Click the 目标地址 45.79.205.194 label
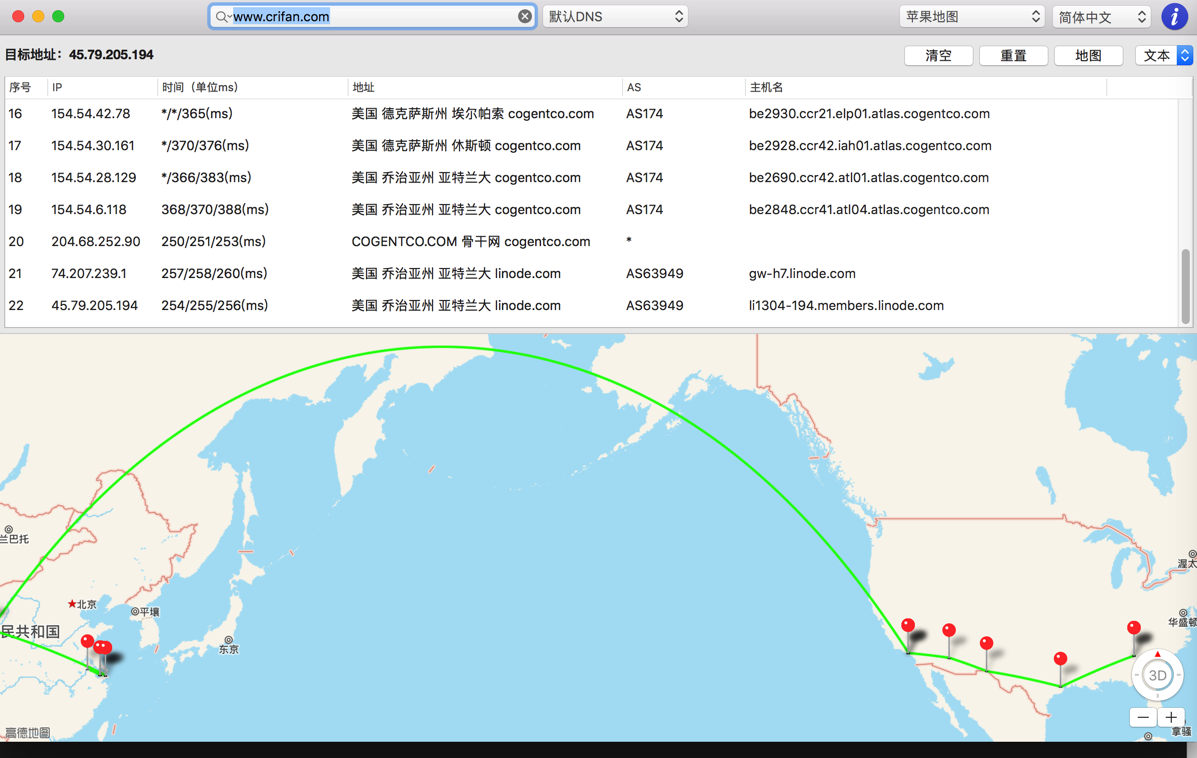 [x=79, y=55]
